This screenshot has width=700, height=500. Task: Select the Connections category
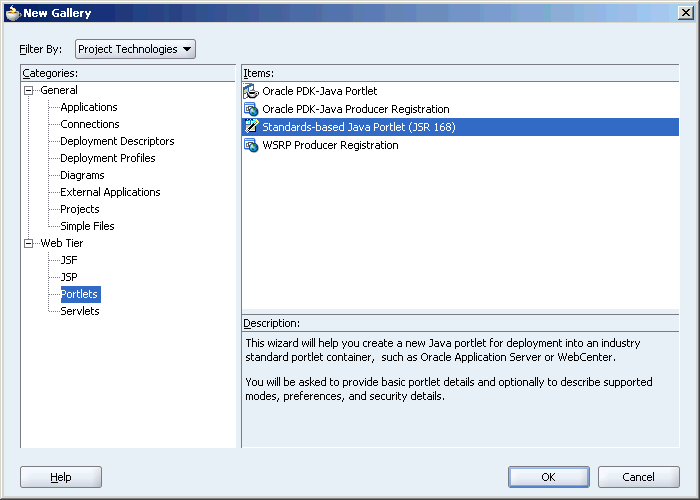[90, 124]
